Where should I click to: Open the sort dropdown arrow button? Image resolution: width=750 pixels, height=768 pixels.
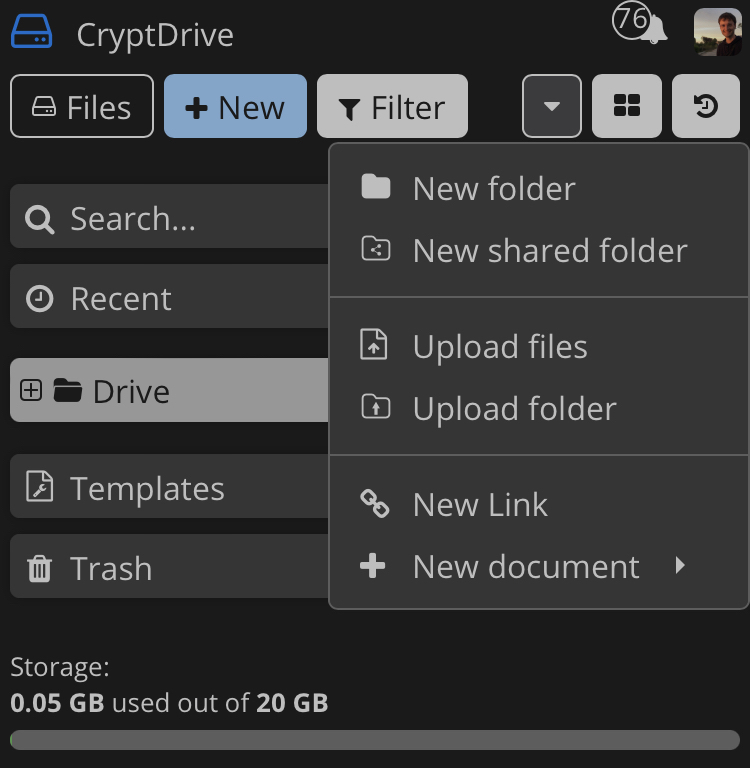(x=552, y=106)
